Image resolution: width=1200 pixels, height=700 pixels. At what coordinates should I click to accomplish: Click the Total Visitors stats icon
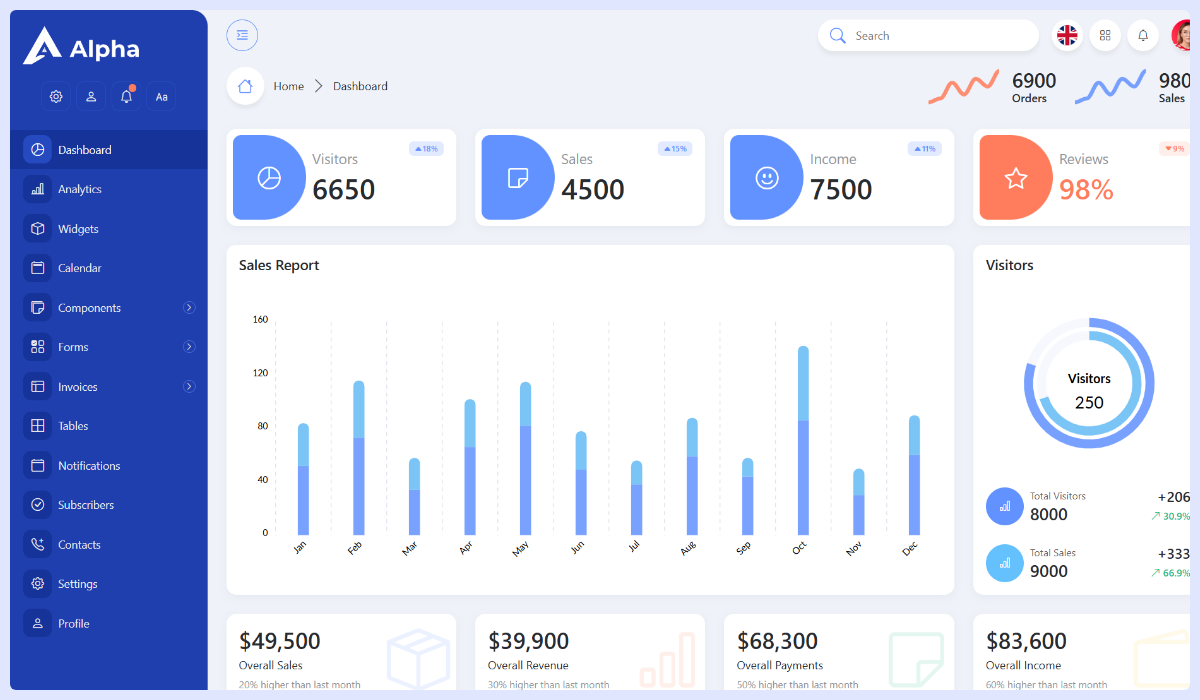pos(1004,506)
